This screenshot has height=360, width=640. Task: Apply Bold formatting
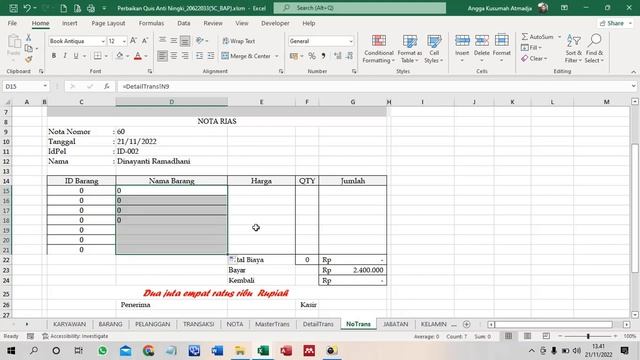click(53, 56)
